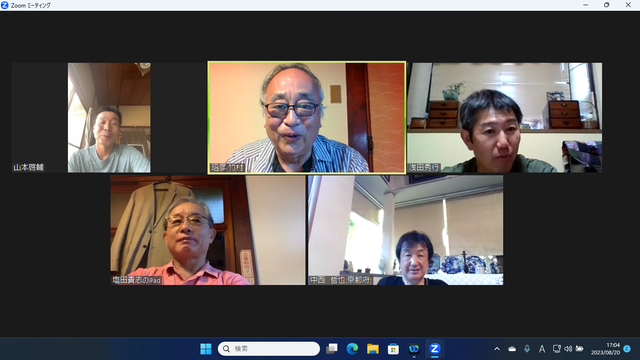Click the active speaker's name label
Image resolution: width=640 pixels, height=360 pixels.
(227, 167)
